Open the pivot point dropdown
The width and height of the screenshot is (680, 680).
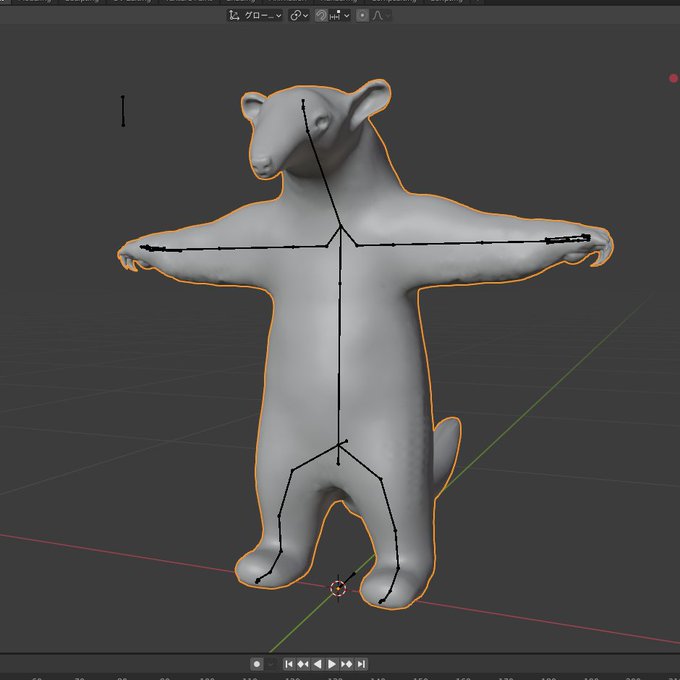coord(299,16)
